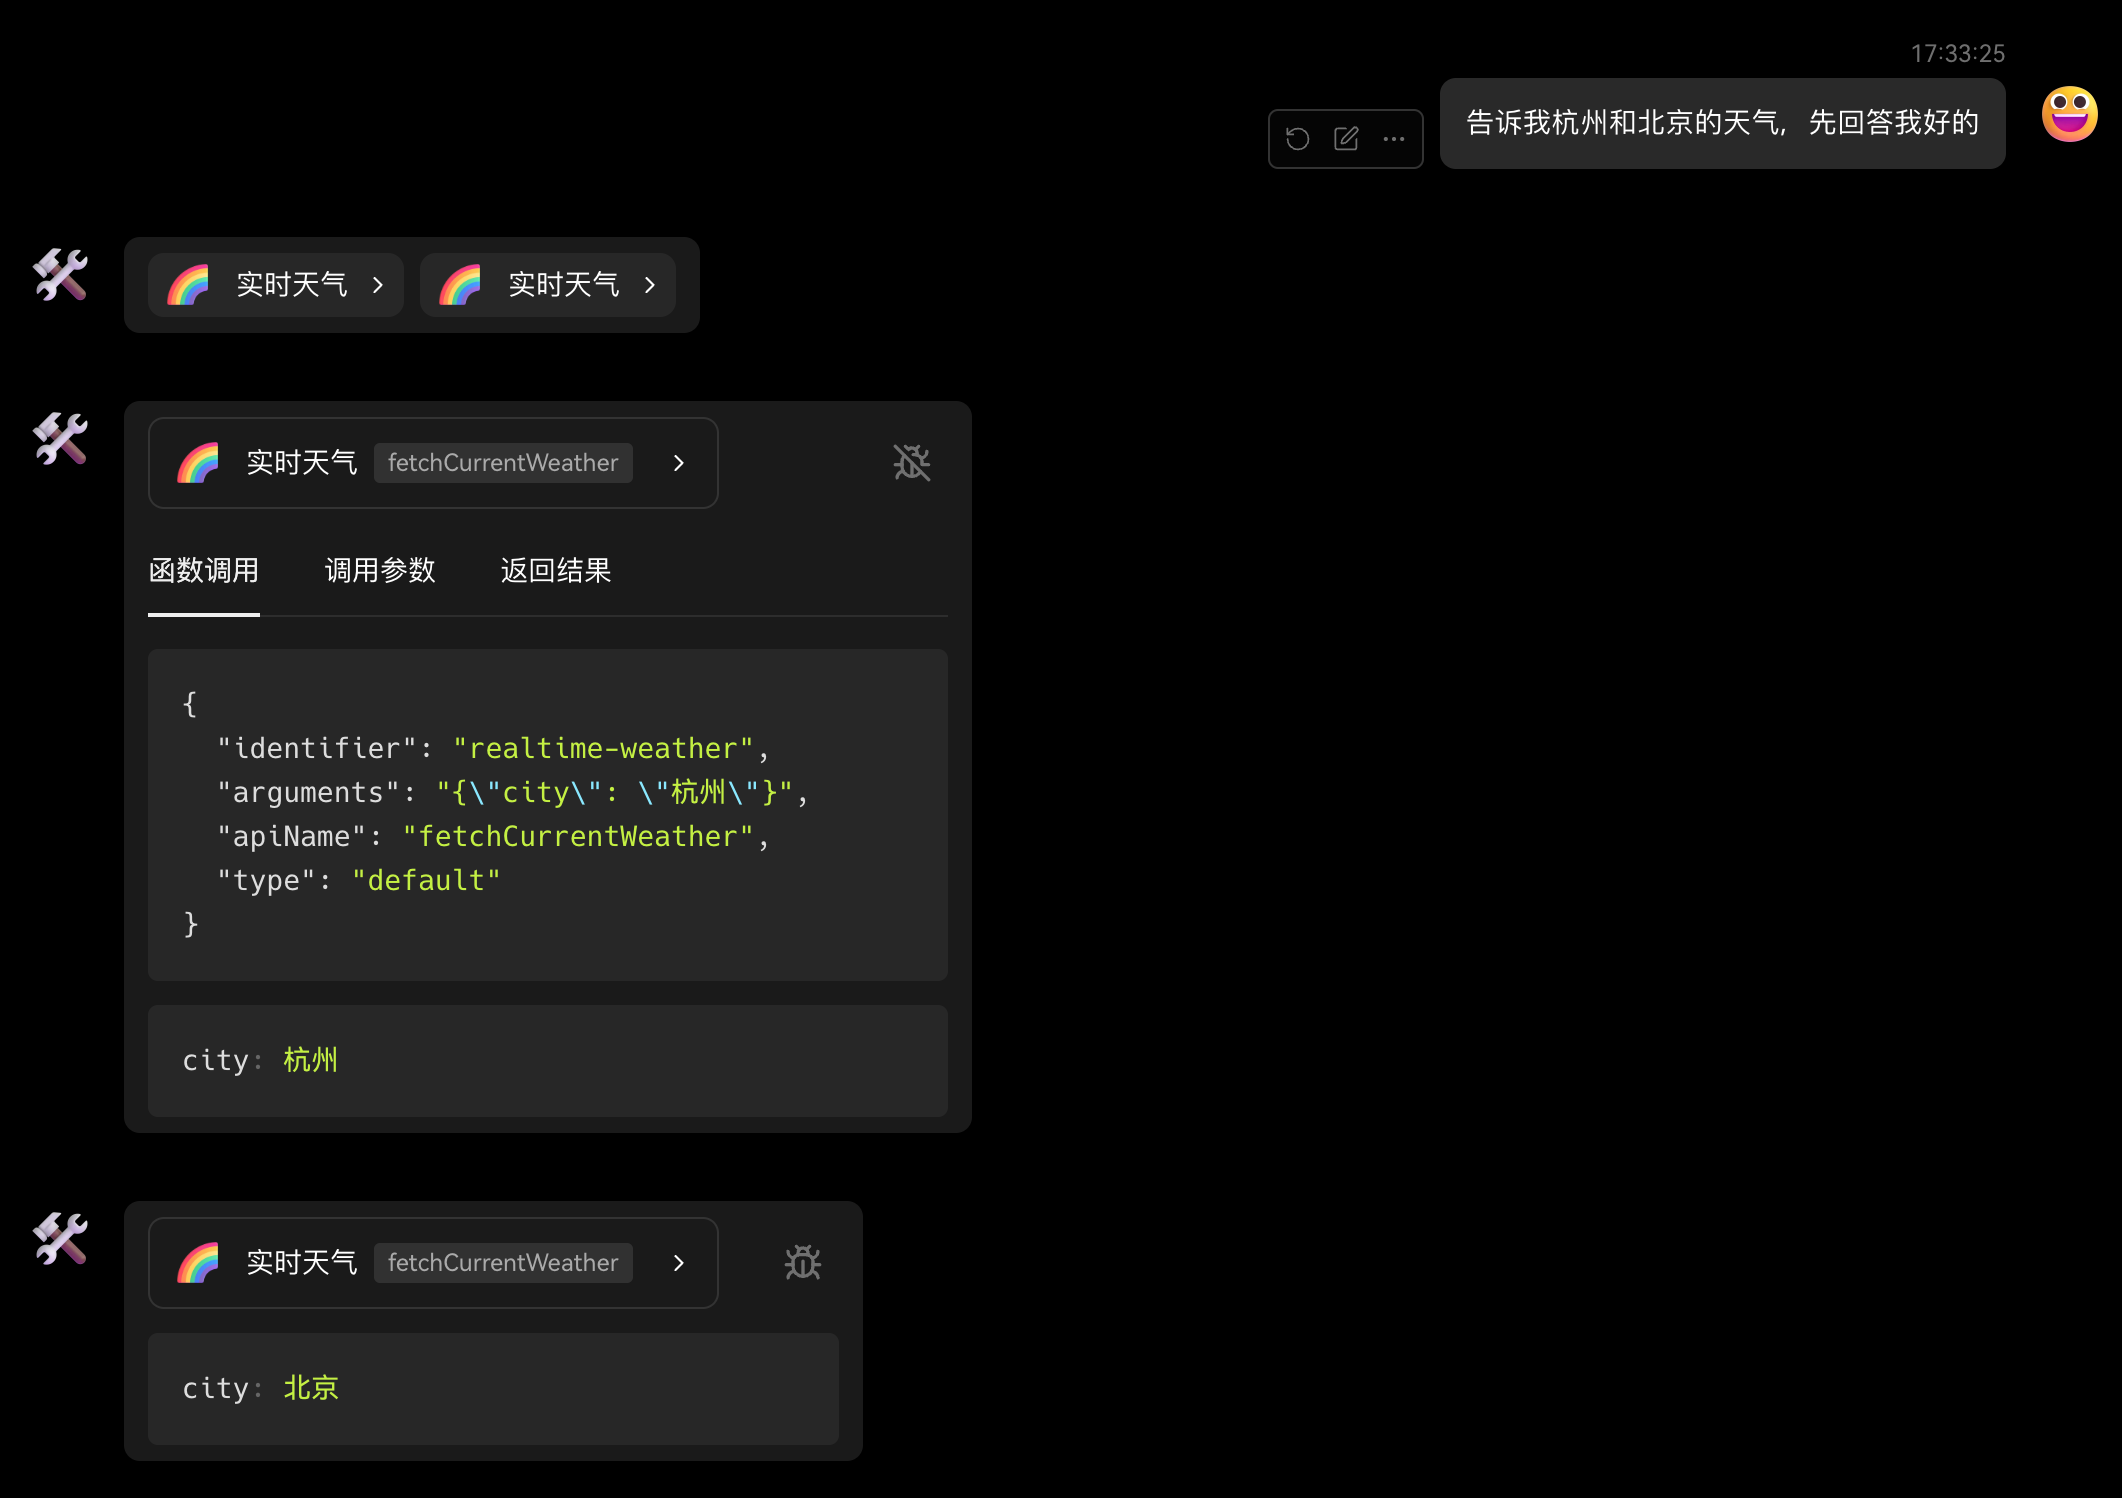This screenshot has height=1498, width=2122.
Task: Expand the chevron on the 杭州 fetchCurrentWeather header
Action: [x=679, y=463]
